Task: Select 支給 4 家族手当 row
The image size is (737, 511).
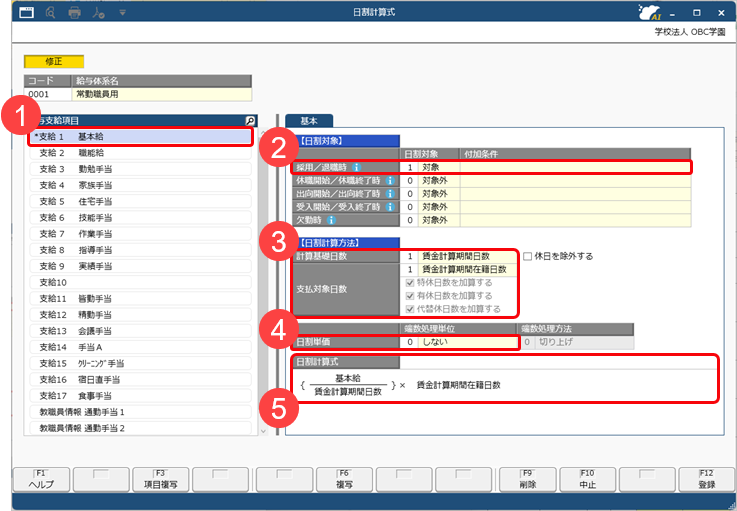Action: click(x=141, y=185)
